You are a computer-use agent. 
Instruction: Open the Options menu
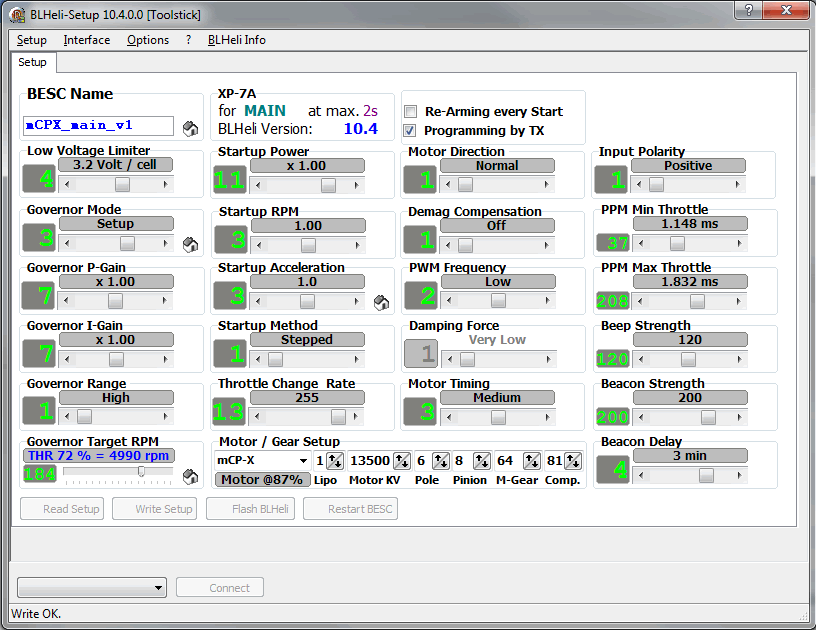coord(148,40)
